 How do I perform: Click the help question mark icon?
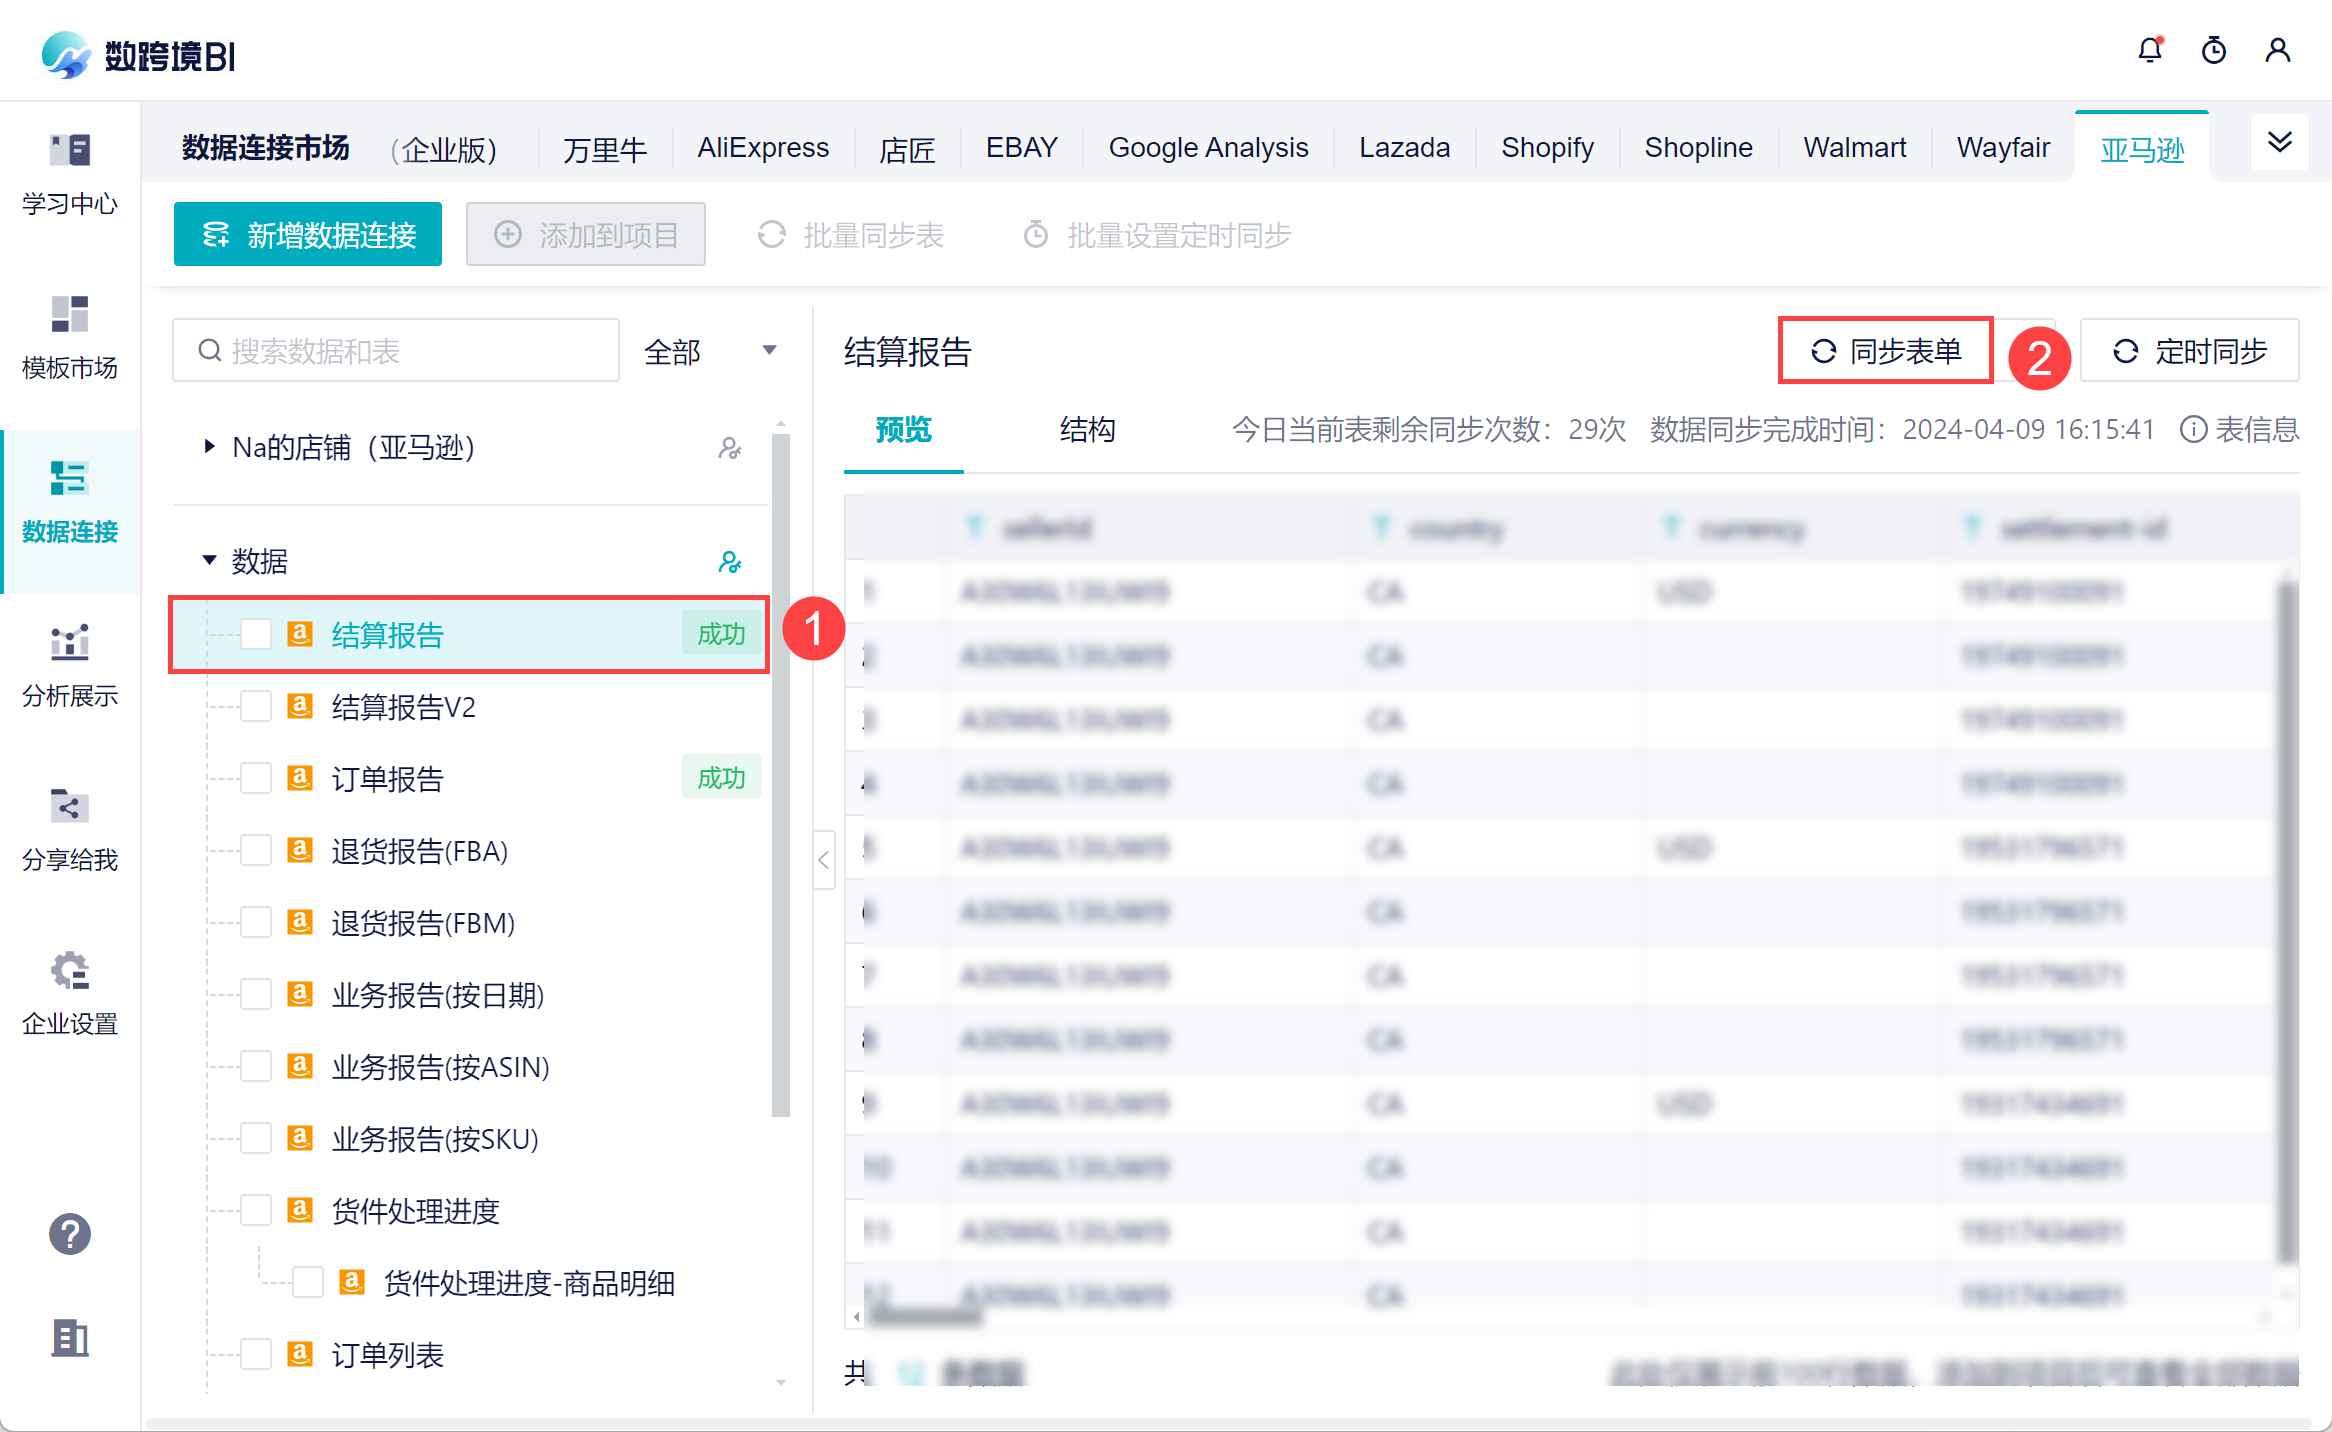tap(70, 1234)
